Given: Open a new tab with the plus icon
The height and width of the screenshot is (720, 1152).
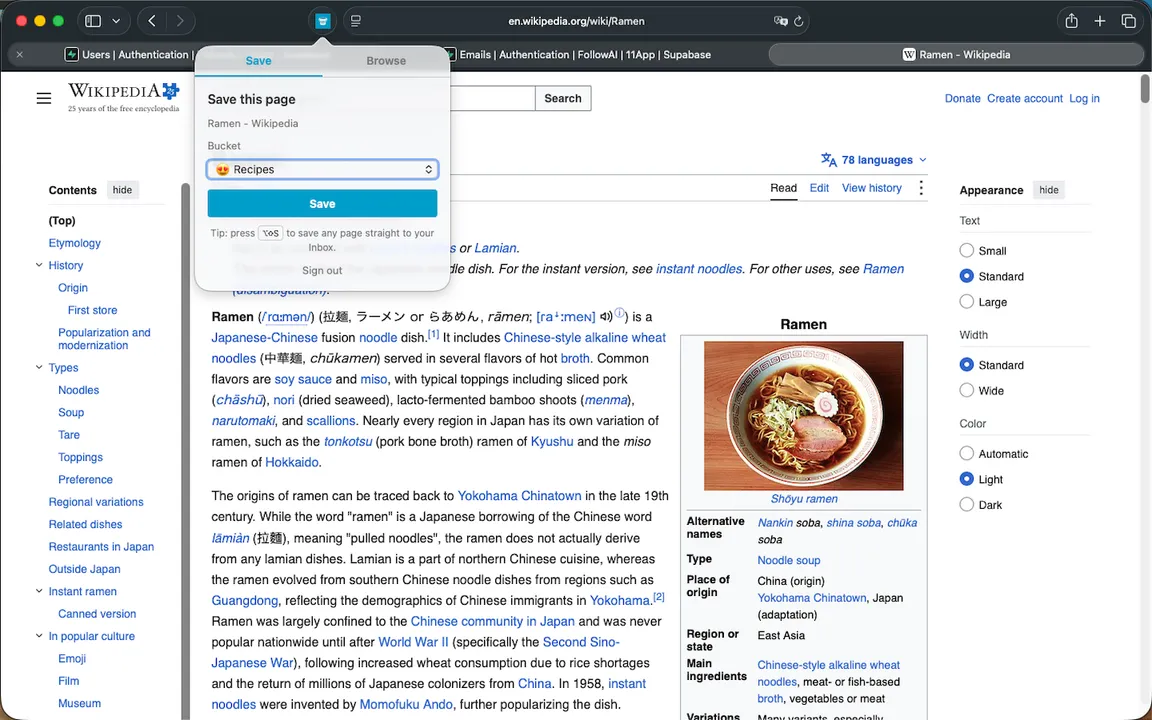Looking at the screenshot, I should tap(1100, 21).
